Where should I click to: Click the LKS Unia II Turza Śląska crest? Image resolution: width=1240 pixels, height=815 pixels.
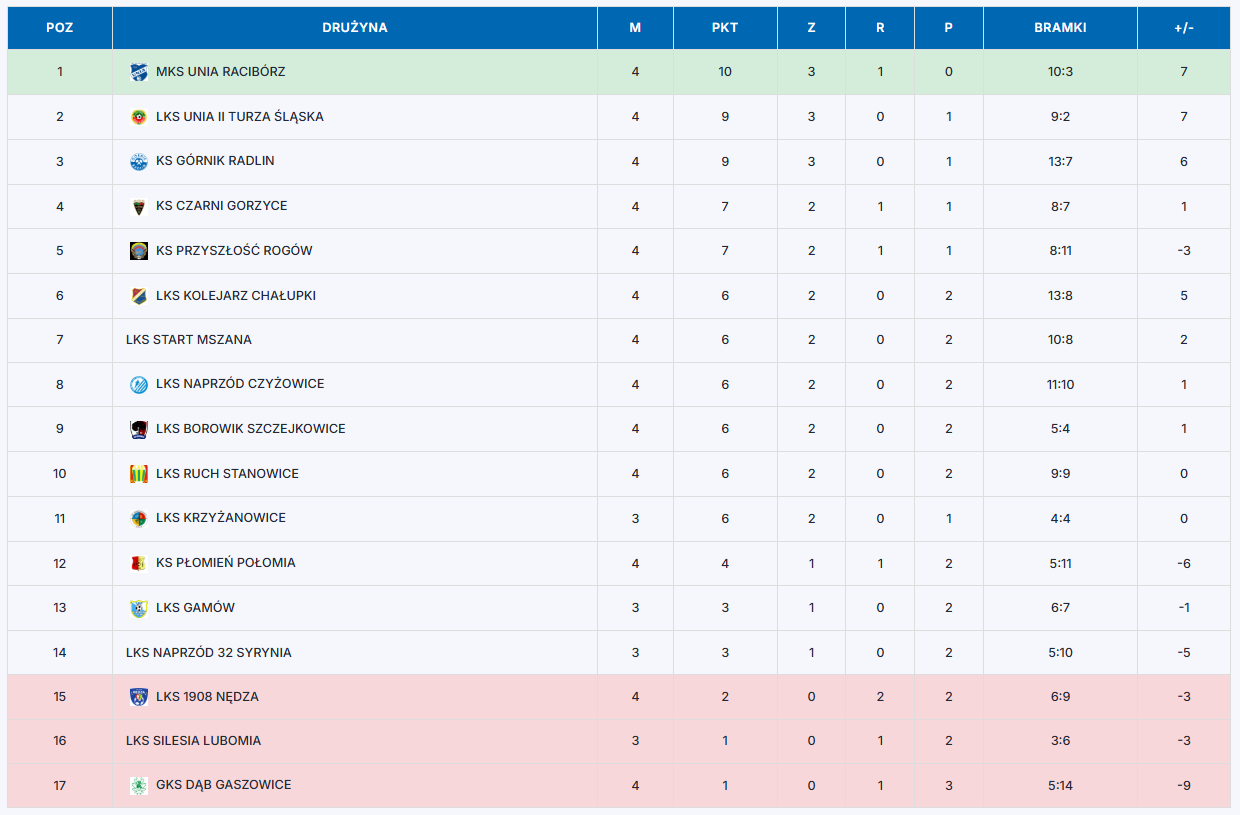click(139, 117)
